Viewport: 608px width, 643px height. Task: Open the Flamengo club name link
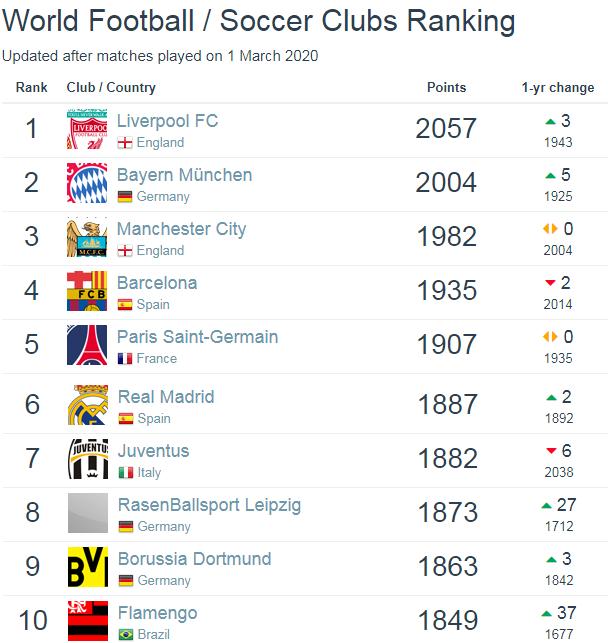point(157,613)
